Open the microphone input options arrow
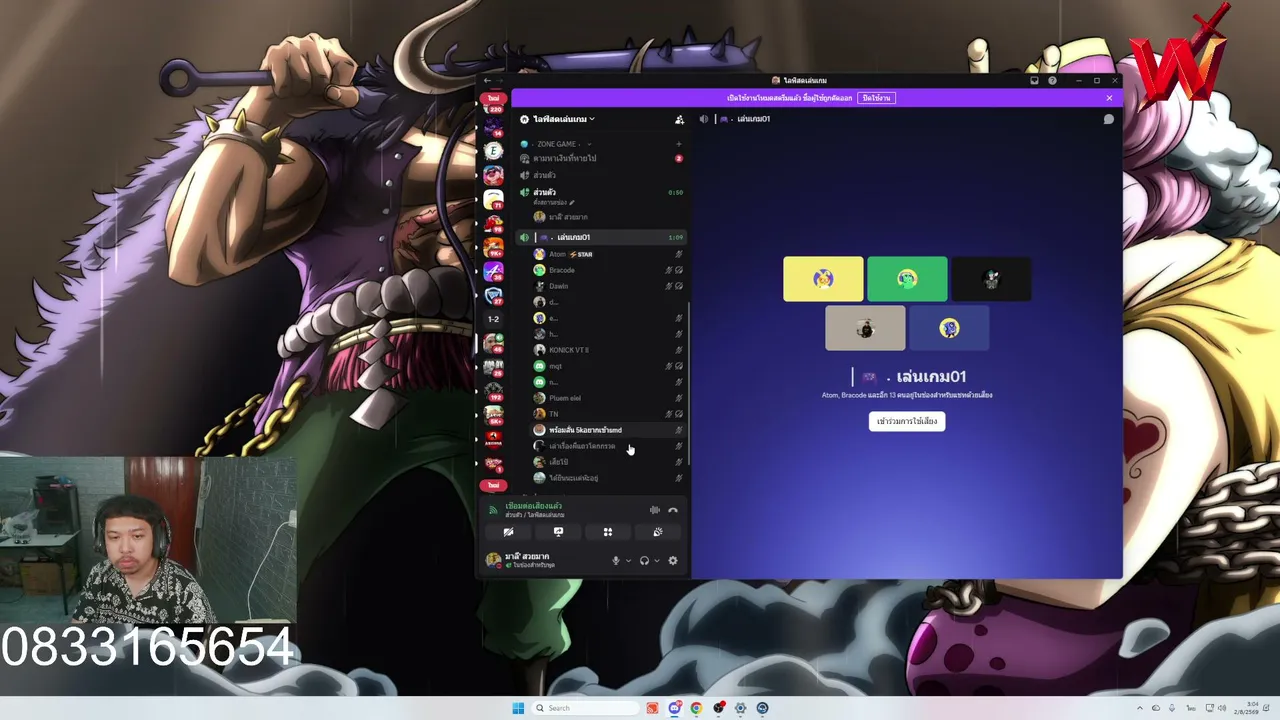The image size is (1280, 720). (628, 561)
